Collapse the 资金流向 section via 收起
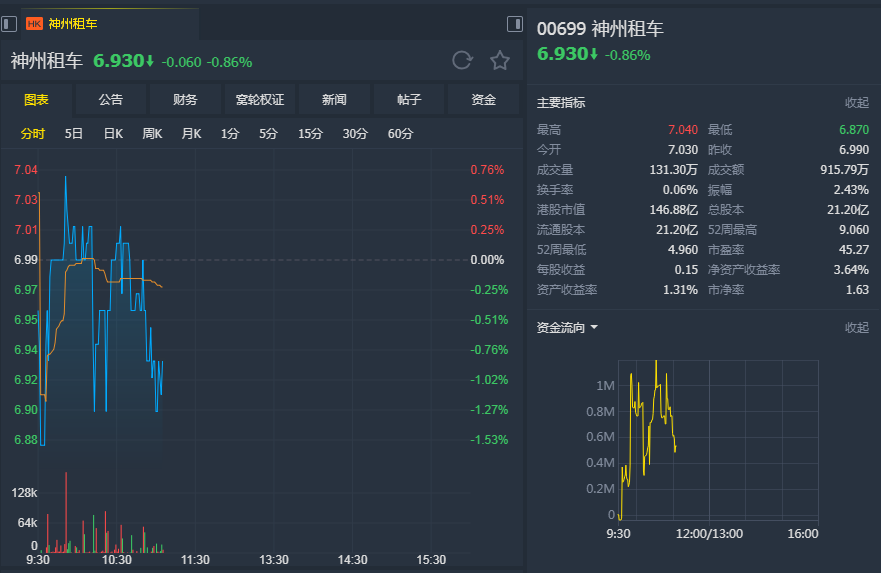This screenshot has width=881, height=573. pyautogui.click(x=857, y=327)
